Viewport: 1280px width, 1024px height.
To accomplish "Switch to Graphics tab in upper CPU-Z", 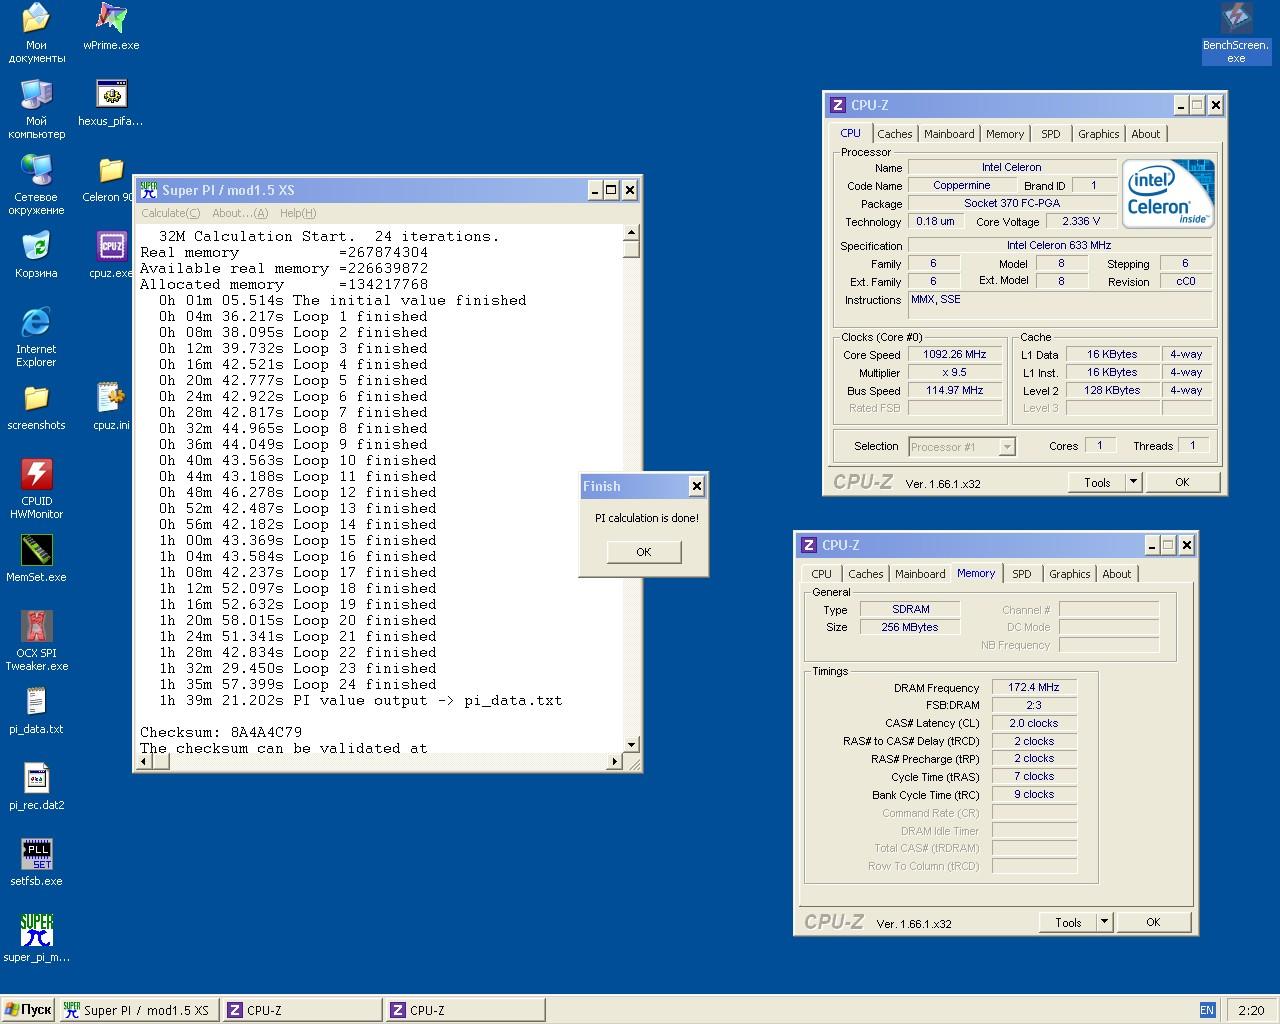I will (1099, 134).
